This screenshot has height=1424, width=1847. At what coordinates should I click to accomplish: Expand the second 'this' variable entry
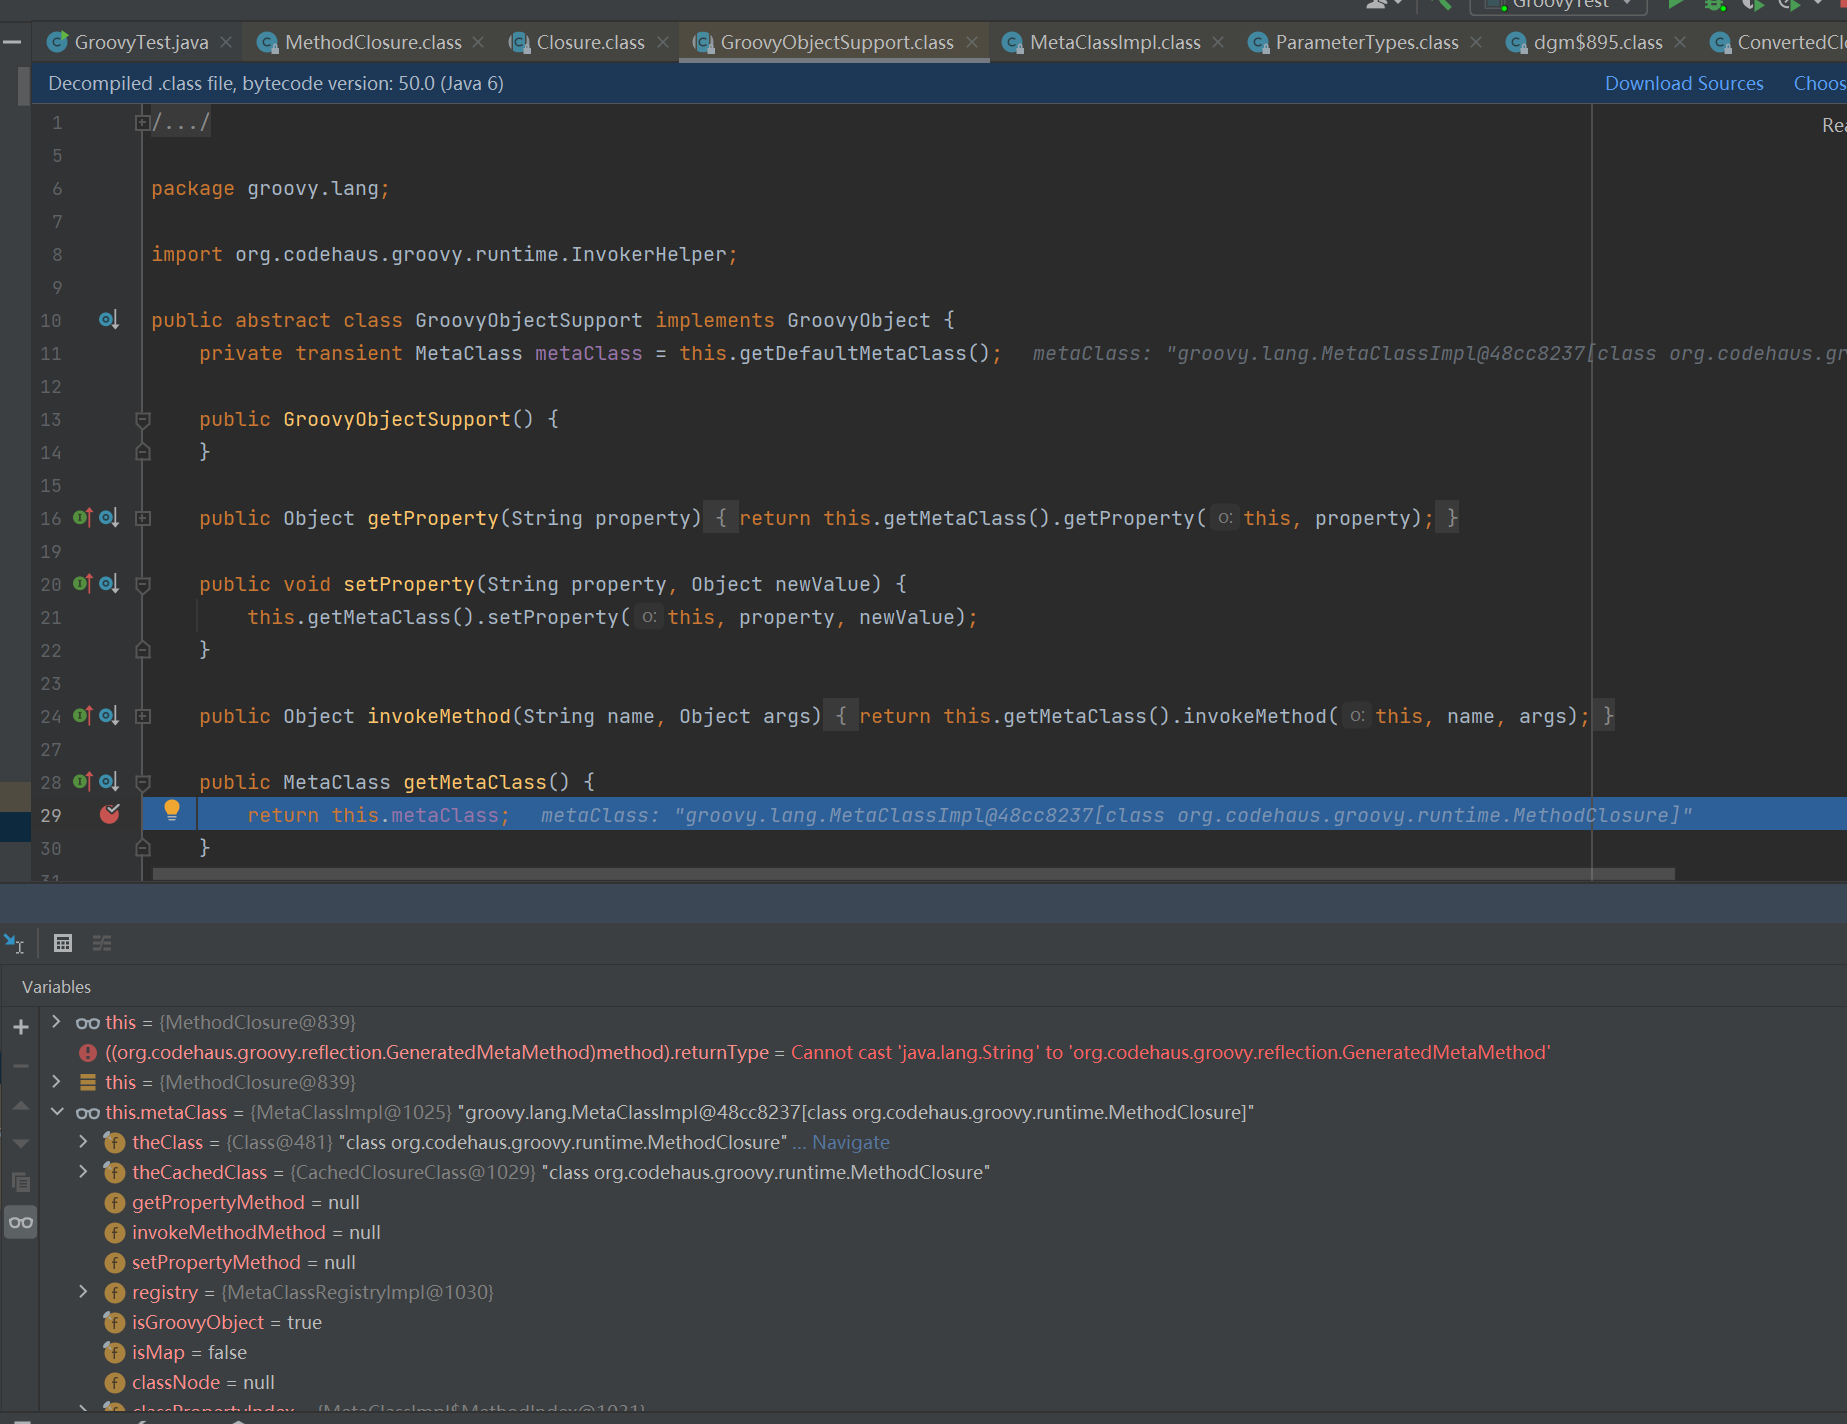57,1082
